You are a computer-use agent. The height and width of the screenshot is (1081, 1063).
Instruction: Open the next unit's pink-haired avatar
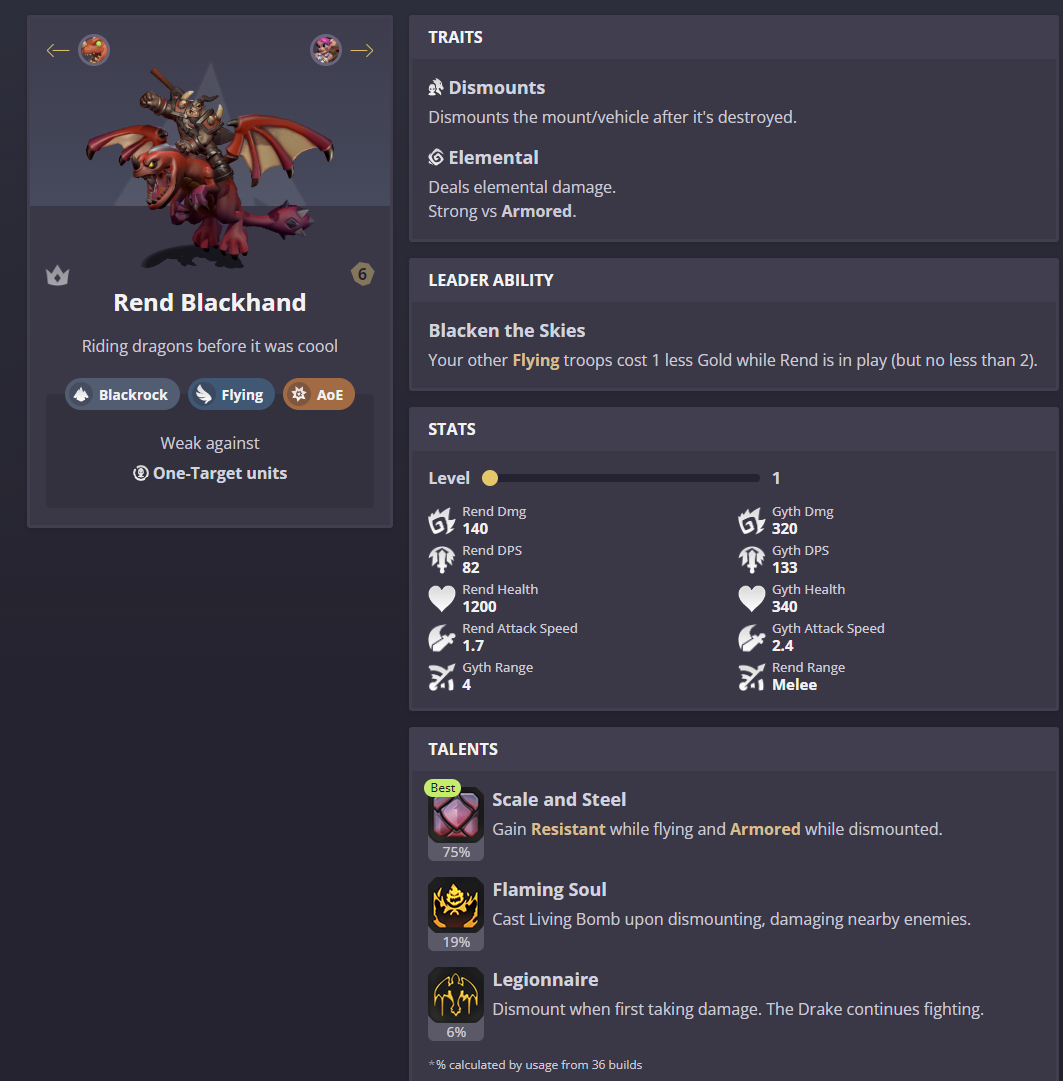(x=326, y=50)
